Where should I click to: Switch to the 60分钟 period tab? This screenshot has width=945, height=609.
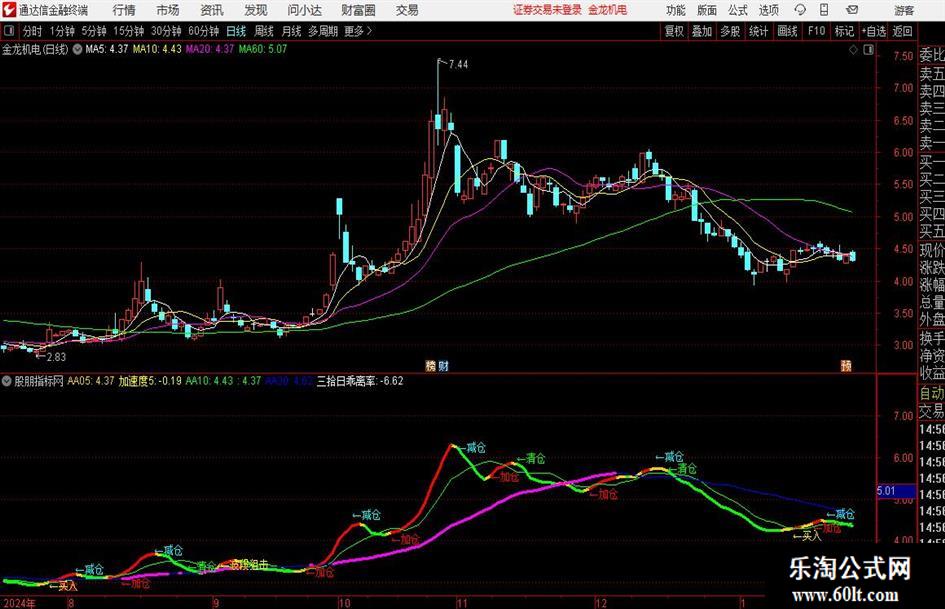click(x=204, y=31)
